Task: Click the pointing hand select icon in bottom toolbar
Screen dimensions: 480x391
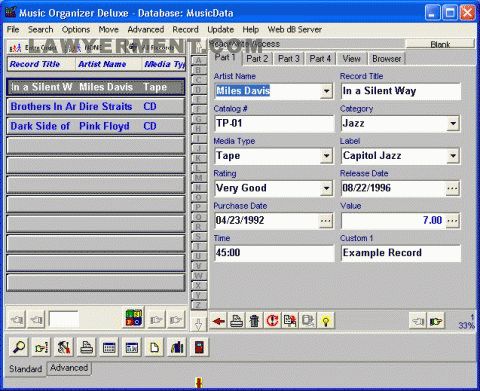Action: [x=41, y=347]
